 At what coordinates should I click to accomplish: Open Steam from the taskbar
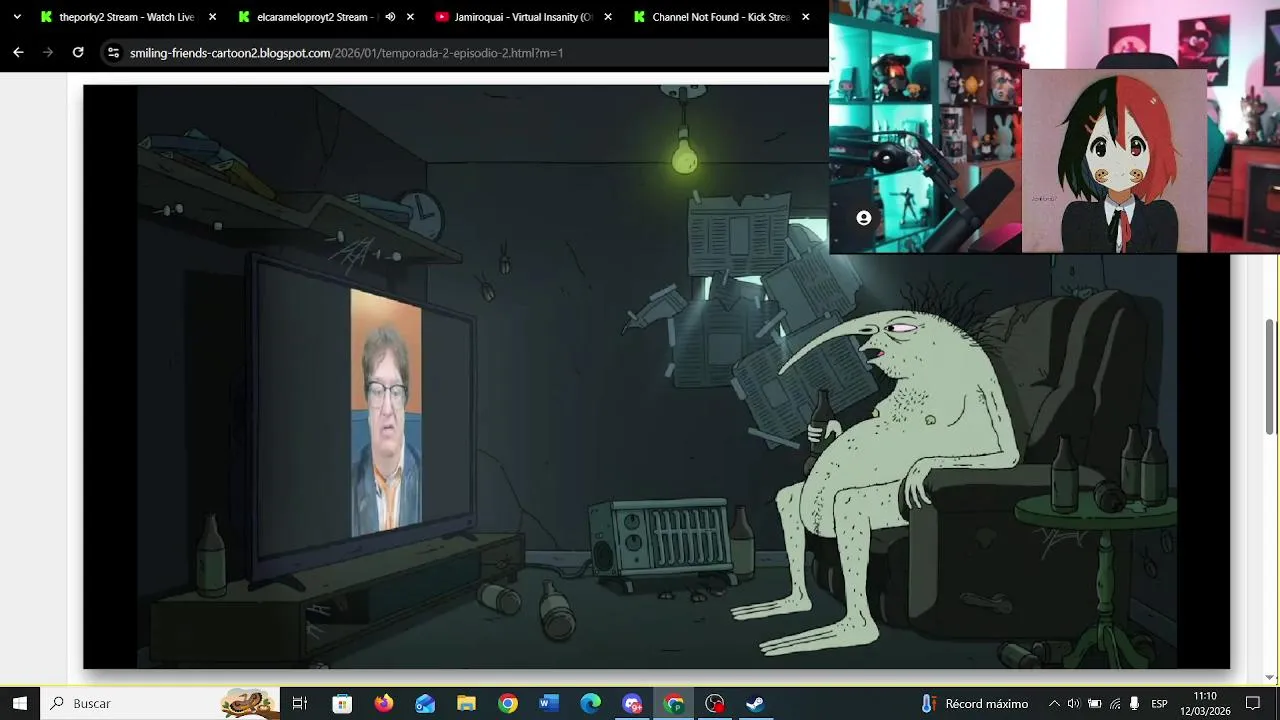tap(755, 703)
